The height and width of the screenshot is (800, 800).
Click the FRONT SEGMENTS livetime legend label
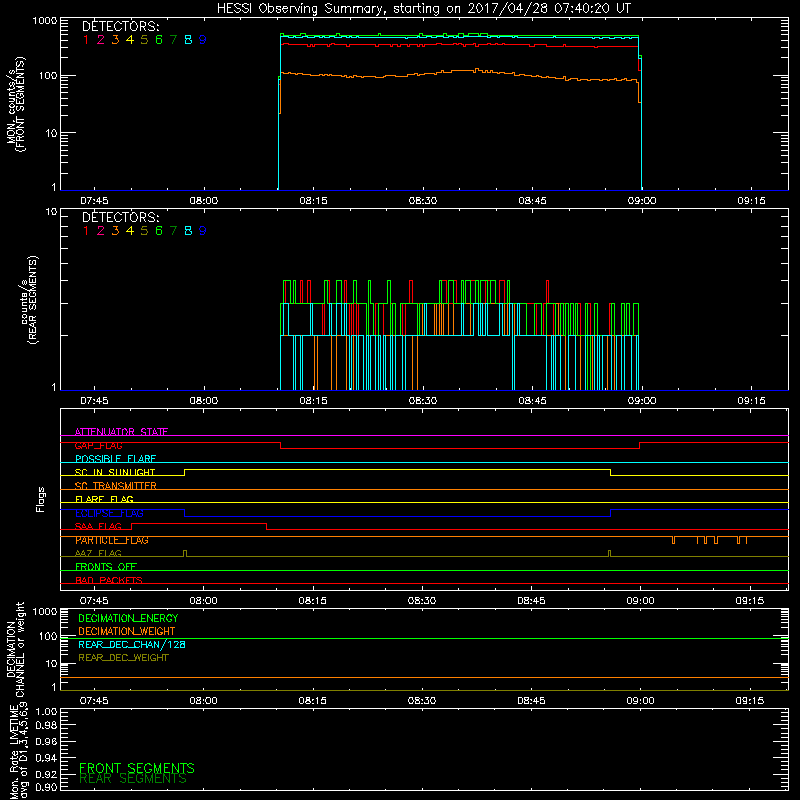(137, 768)
